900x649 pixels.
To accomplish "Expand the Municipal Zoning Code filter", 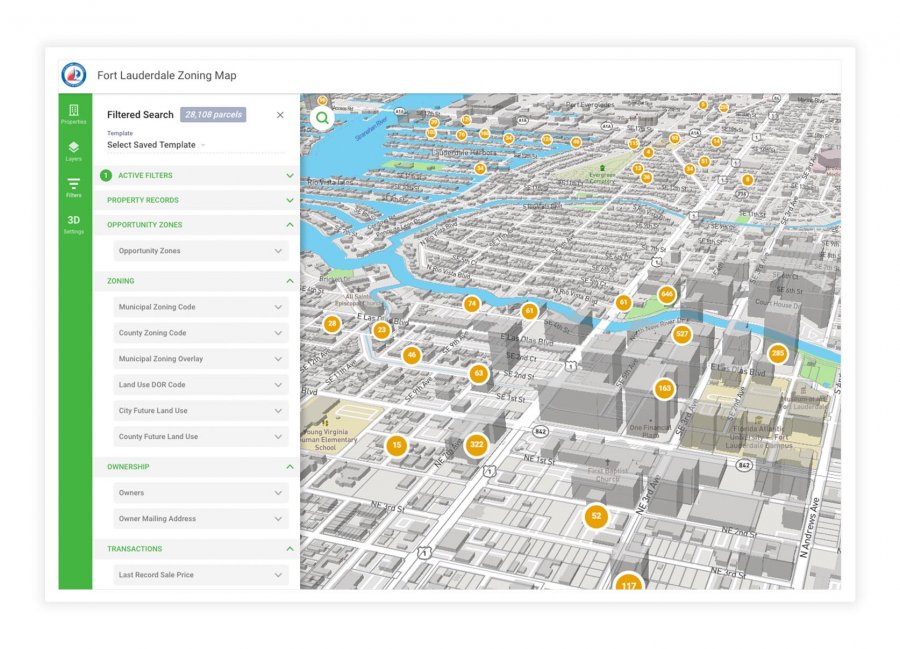I will click(x=200, y=306).
